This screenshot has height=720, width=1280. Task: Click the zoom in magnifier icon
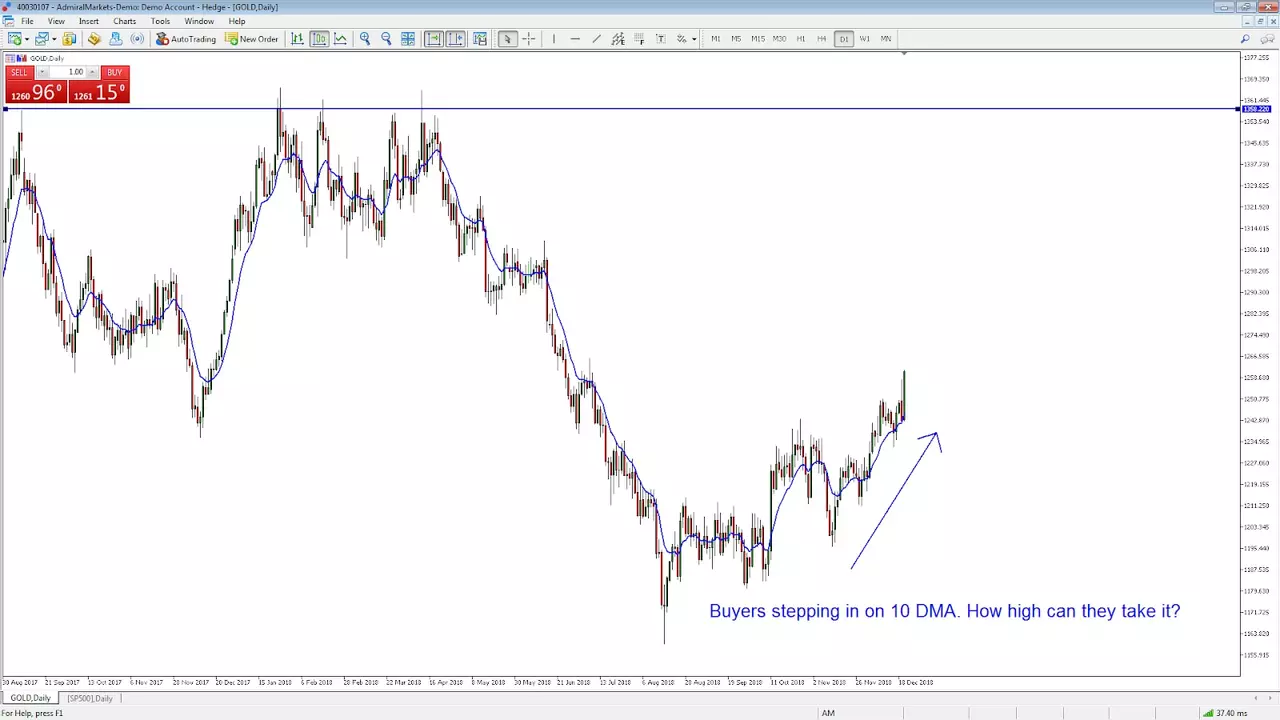[365, 39]
